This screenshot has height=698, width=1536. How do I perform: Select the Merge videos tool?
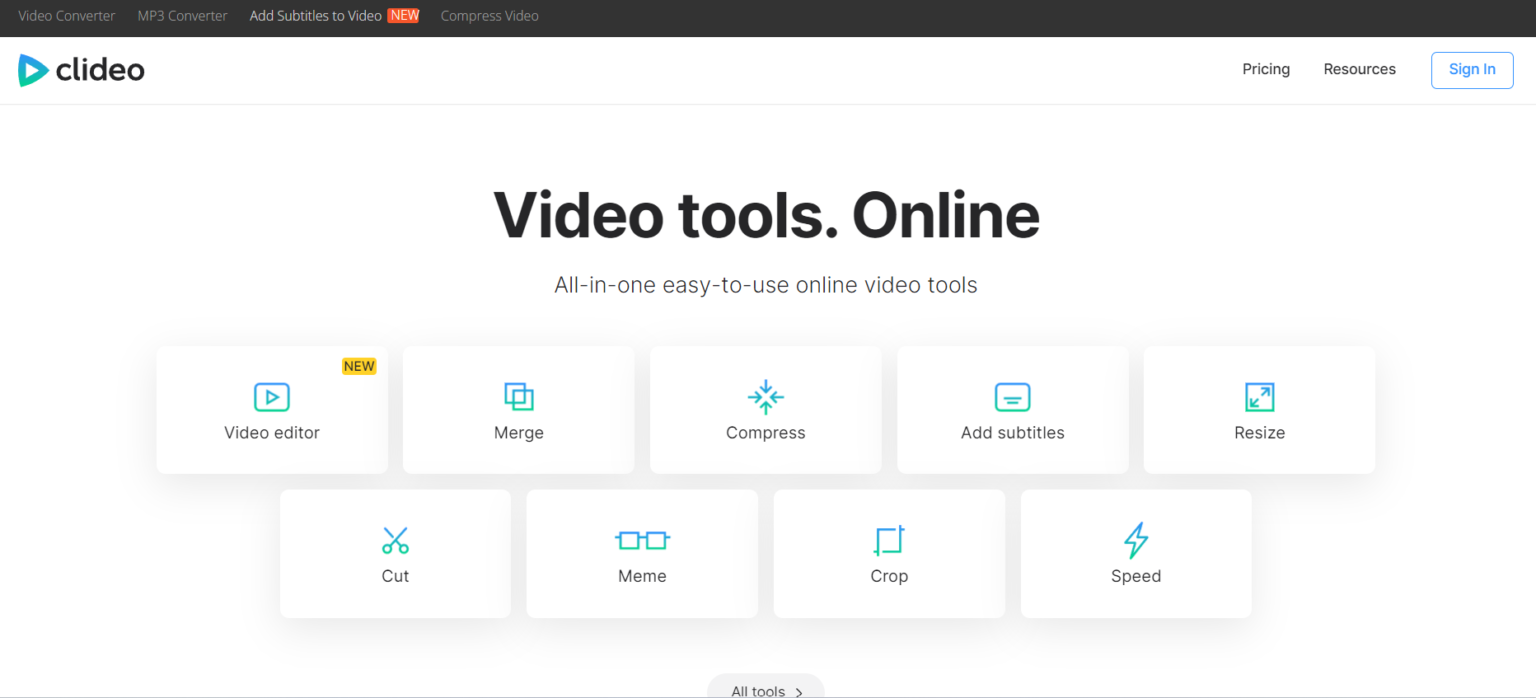(x=518, y=410)
